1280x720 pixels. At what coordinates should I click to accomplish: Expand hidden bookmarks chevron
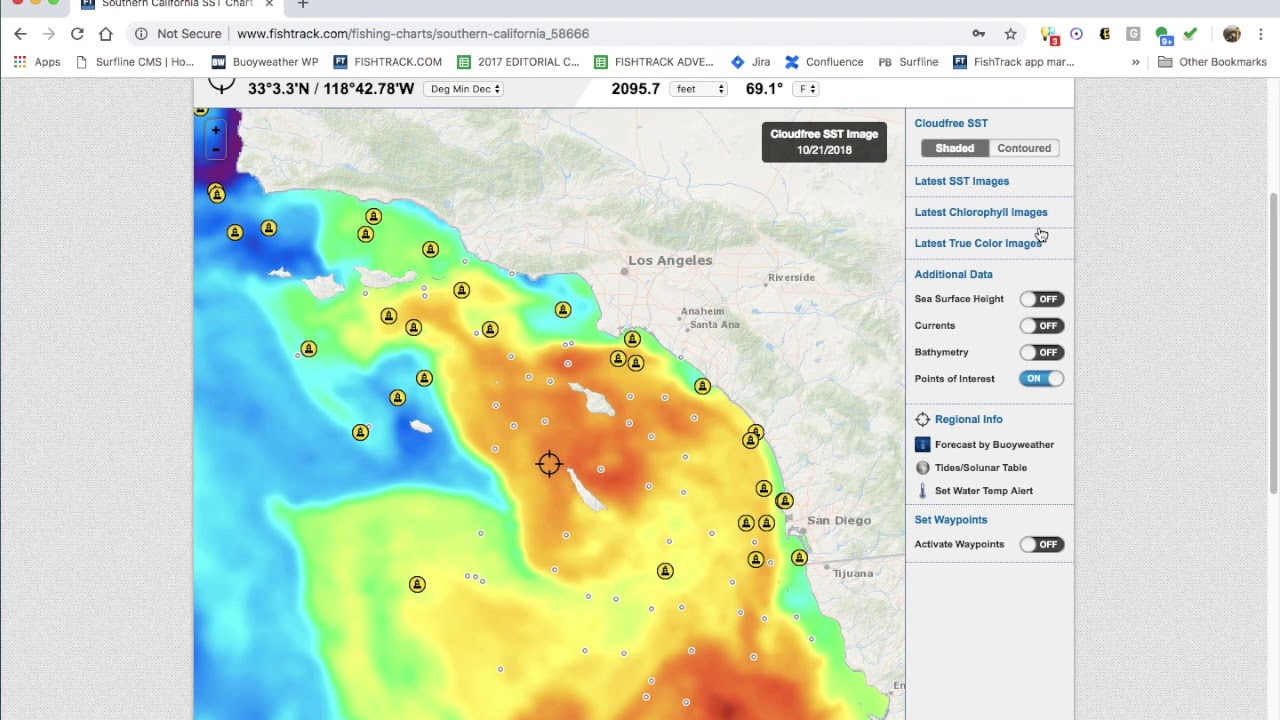(x=1135, y=62)
